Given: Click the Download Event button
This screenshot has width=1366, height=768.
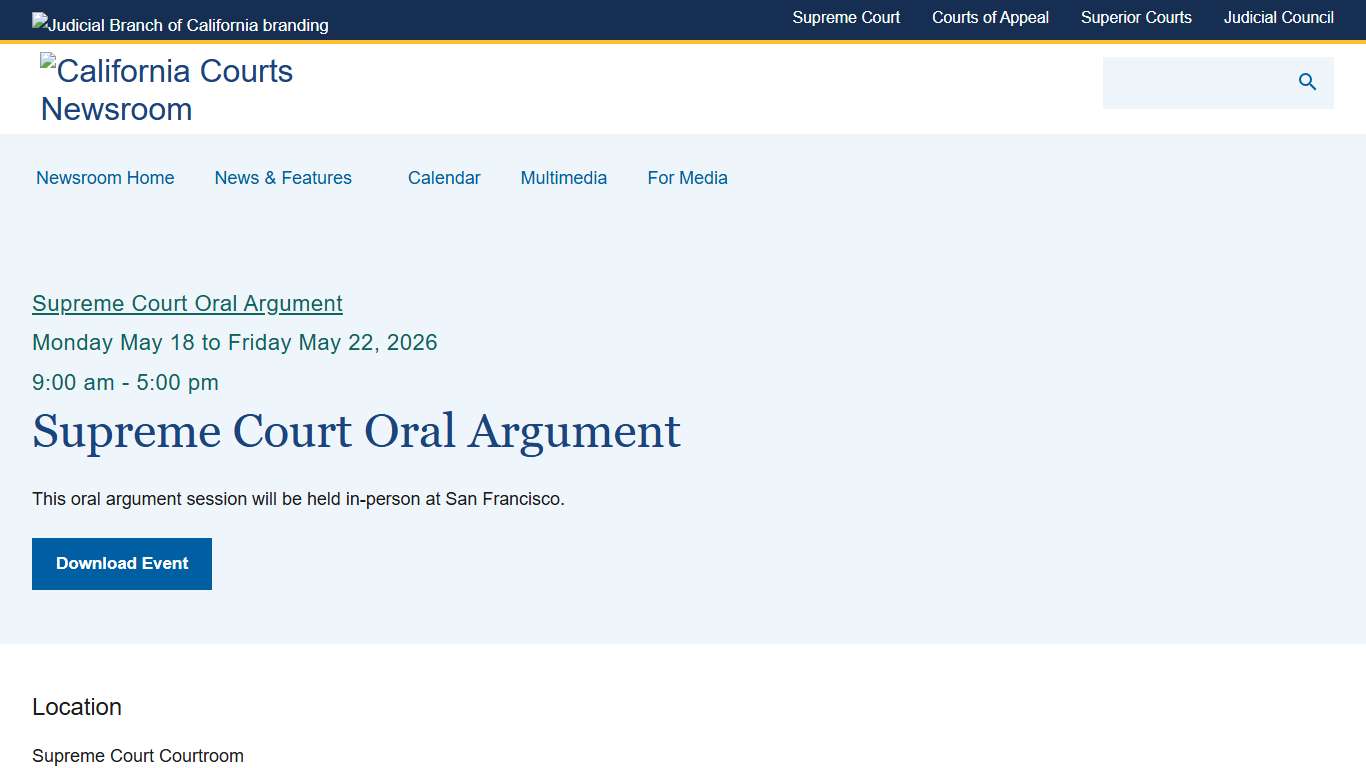Looking at the screenshot, I should (x=121, y=563).
